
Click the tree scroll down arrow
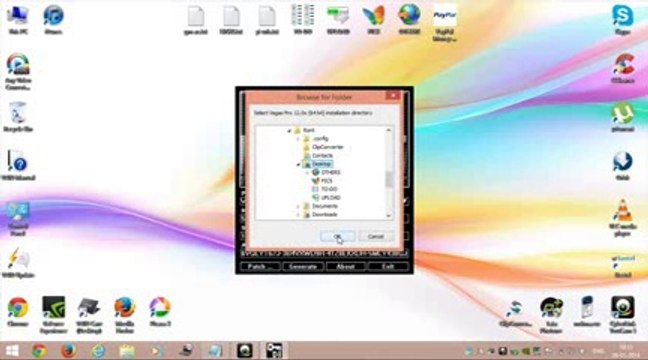coord(388,216)
